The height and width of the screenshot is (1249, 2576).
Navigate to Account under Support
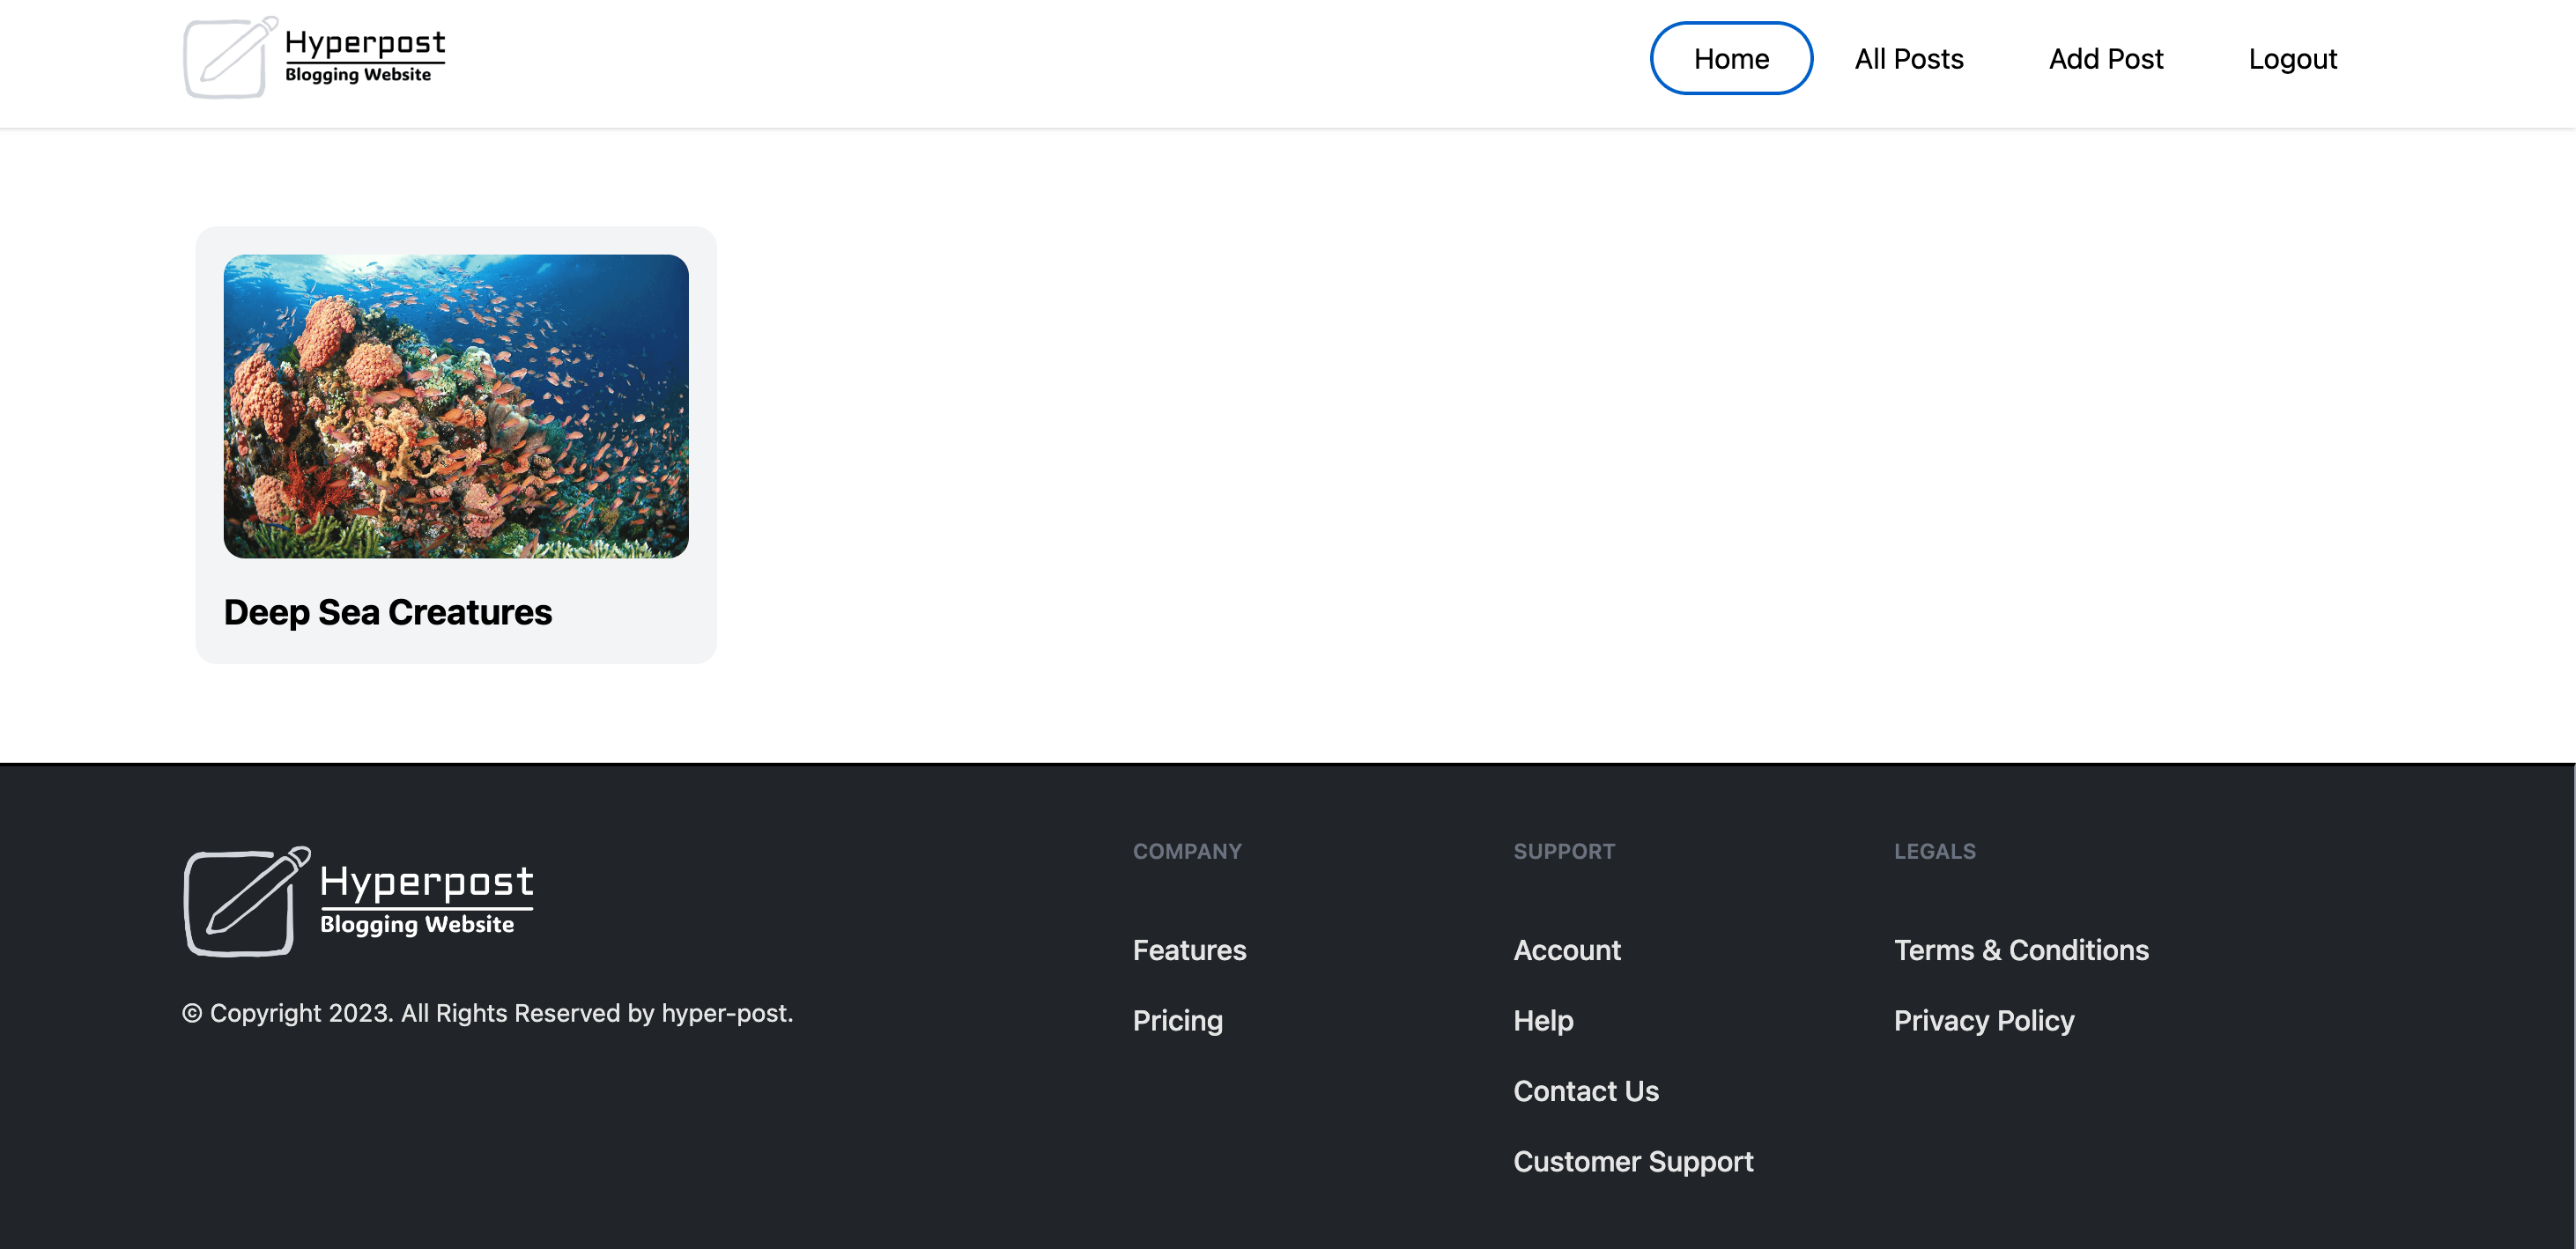1567,950
